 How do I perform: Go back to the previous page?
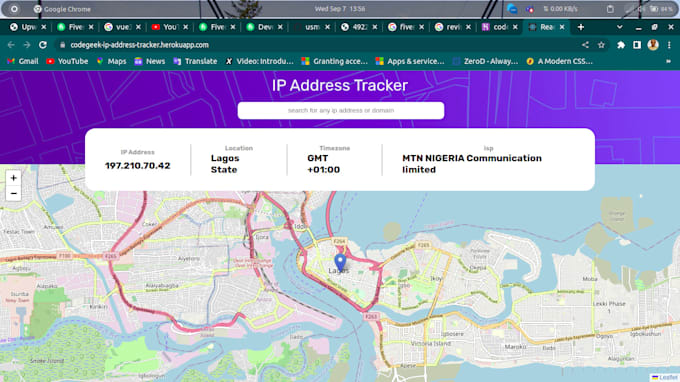point(11,45)
